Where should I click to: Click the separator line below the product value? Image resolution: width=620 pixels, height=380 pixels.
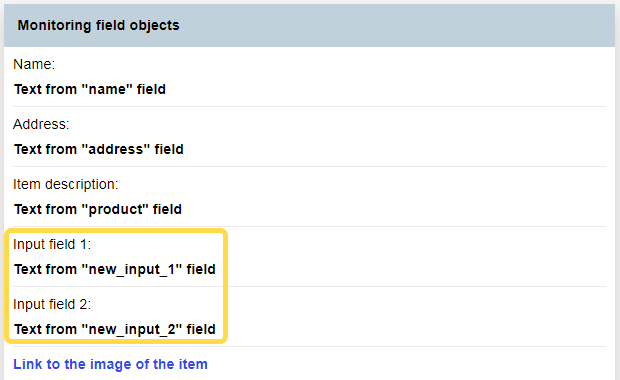(309, 227)
